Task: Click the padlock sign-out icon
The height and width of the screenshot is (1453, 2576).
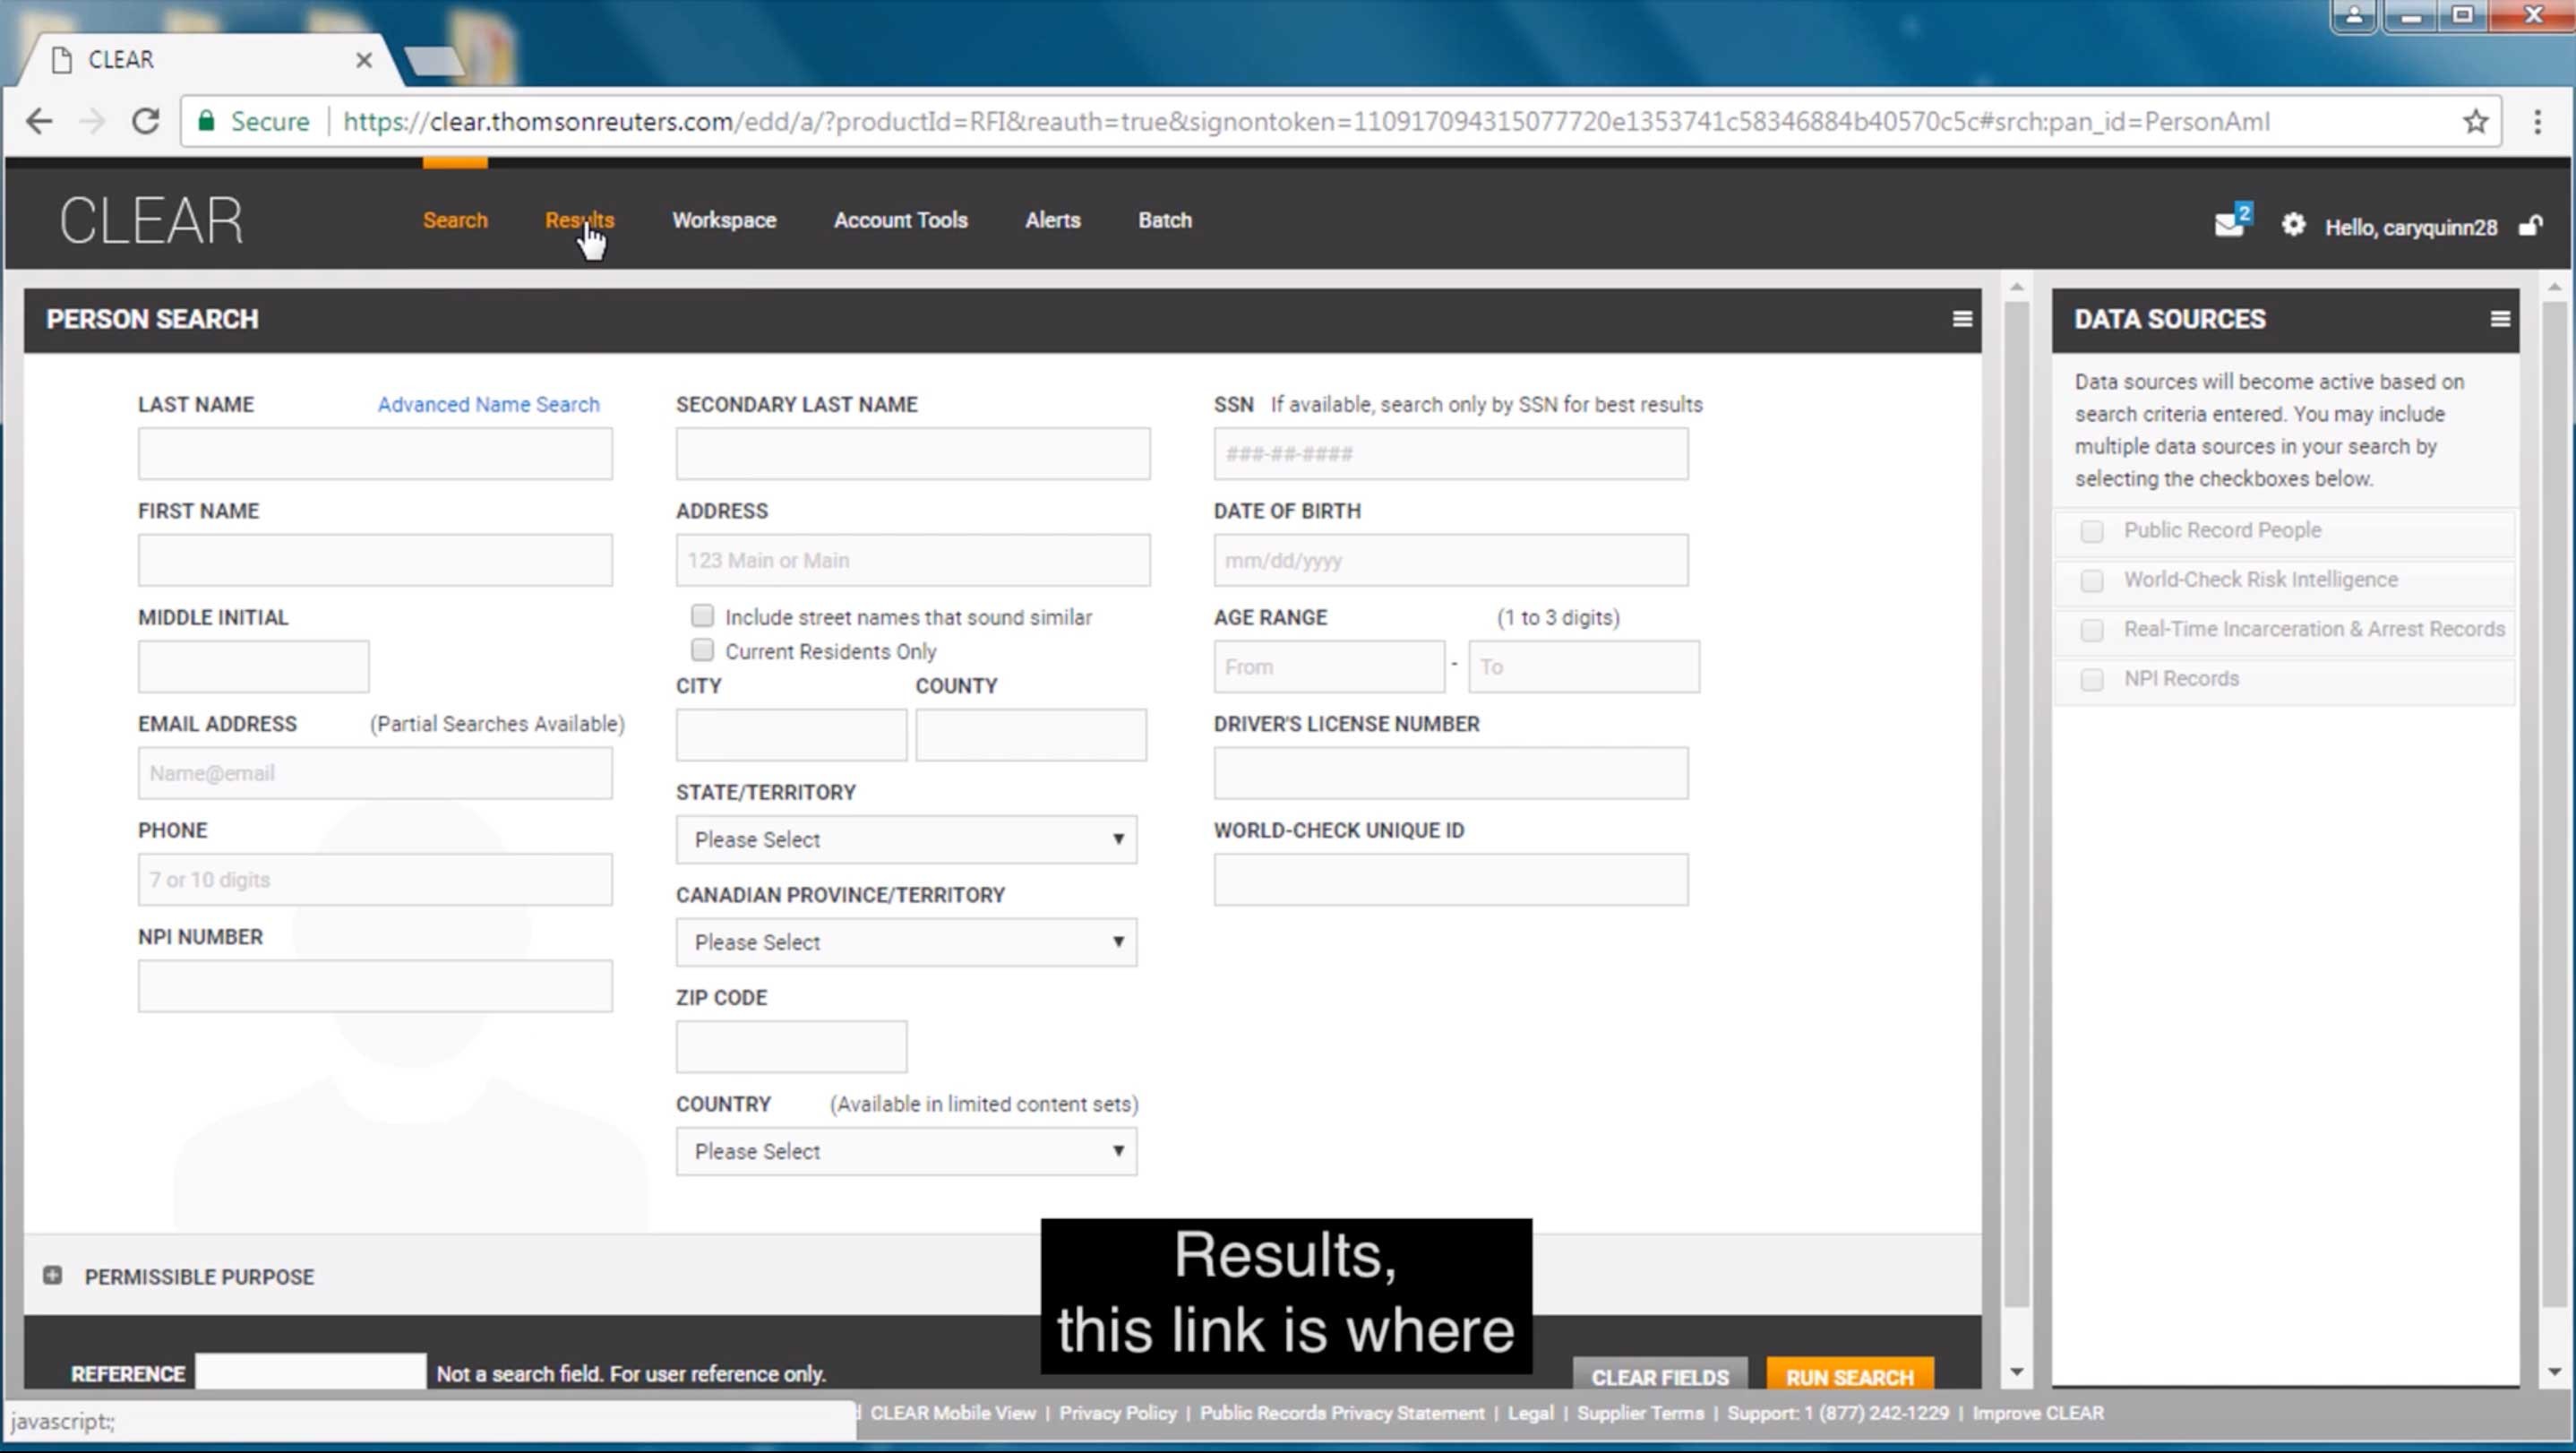Action: coord(2530,226)
